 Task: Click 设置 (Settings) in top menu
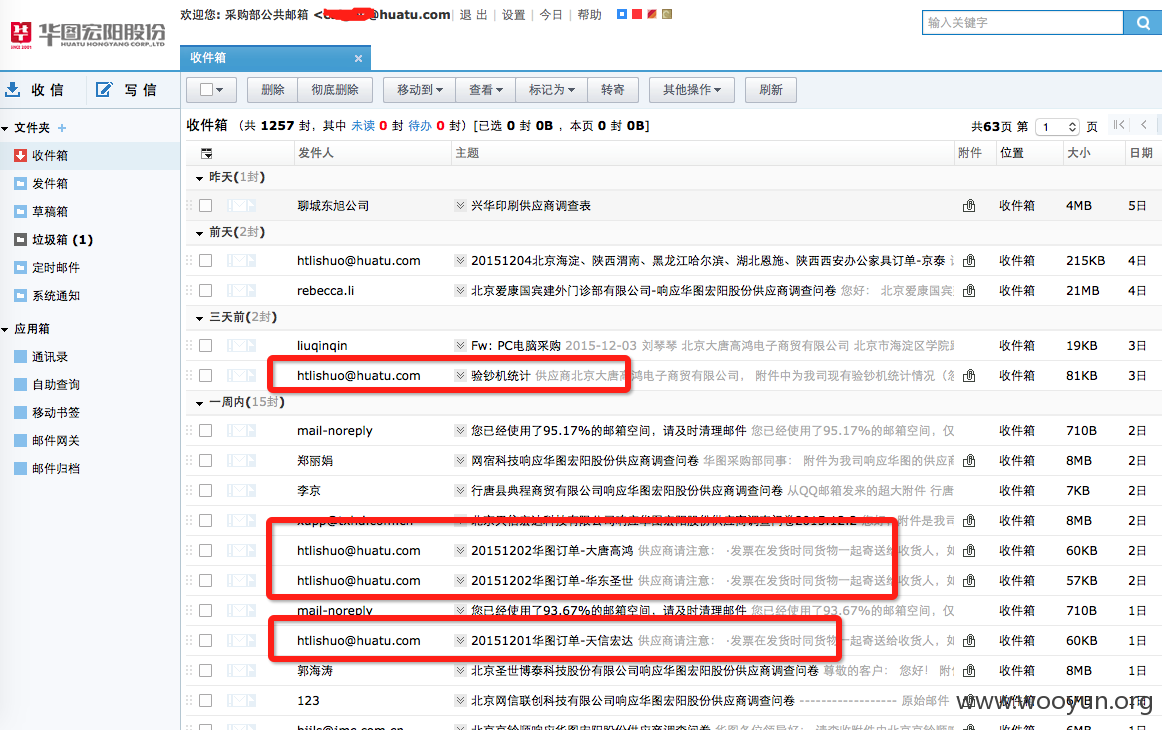pyautogui.click(x=514, y=15)
